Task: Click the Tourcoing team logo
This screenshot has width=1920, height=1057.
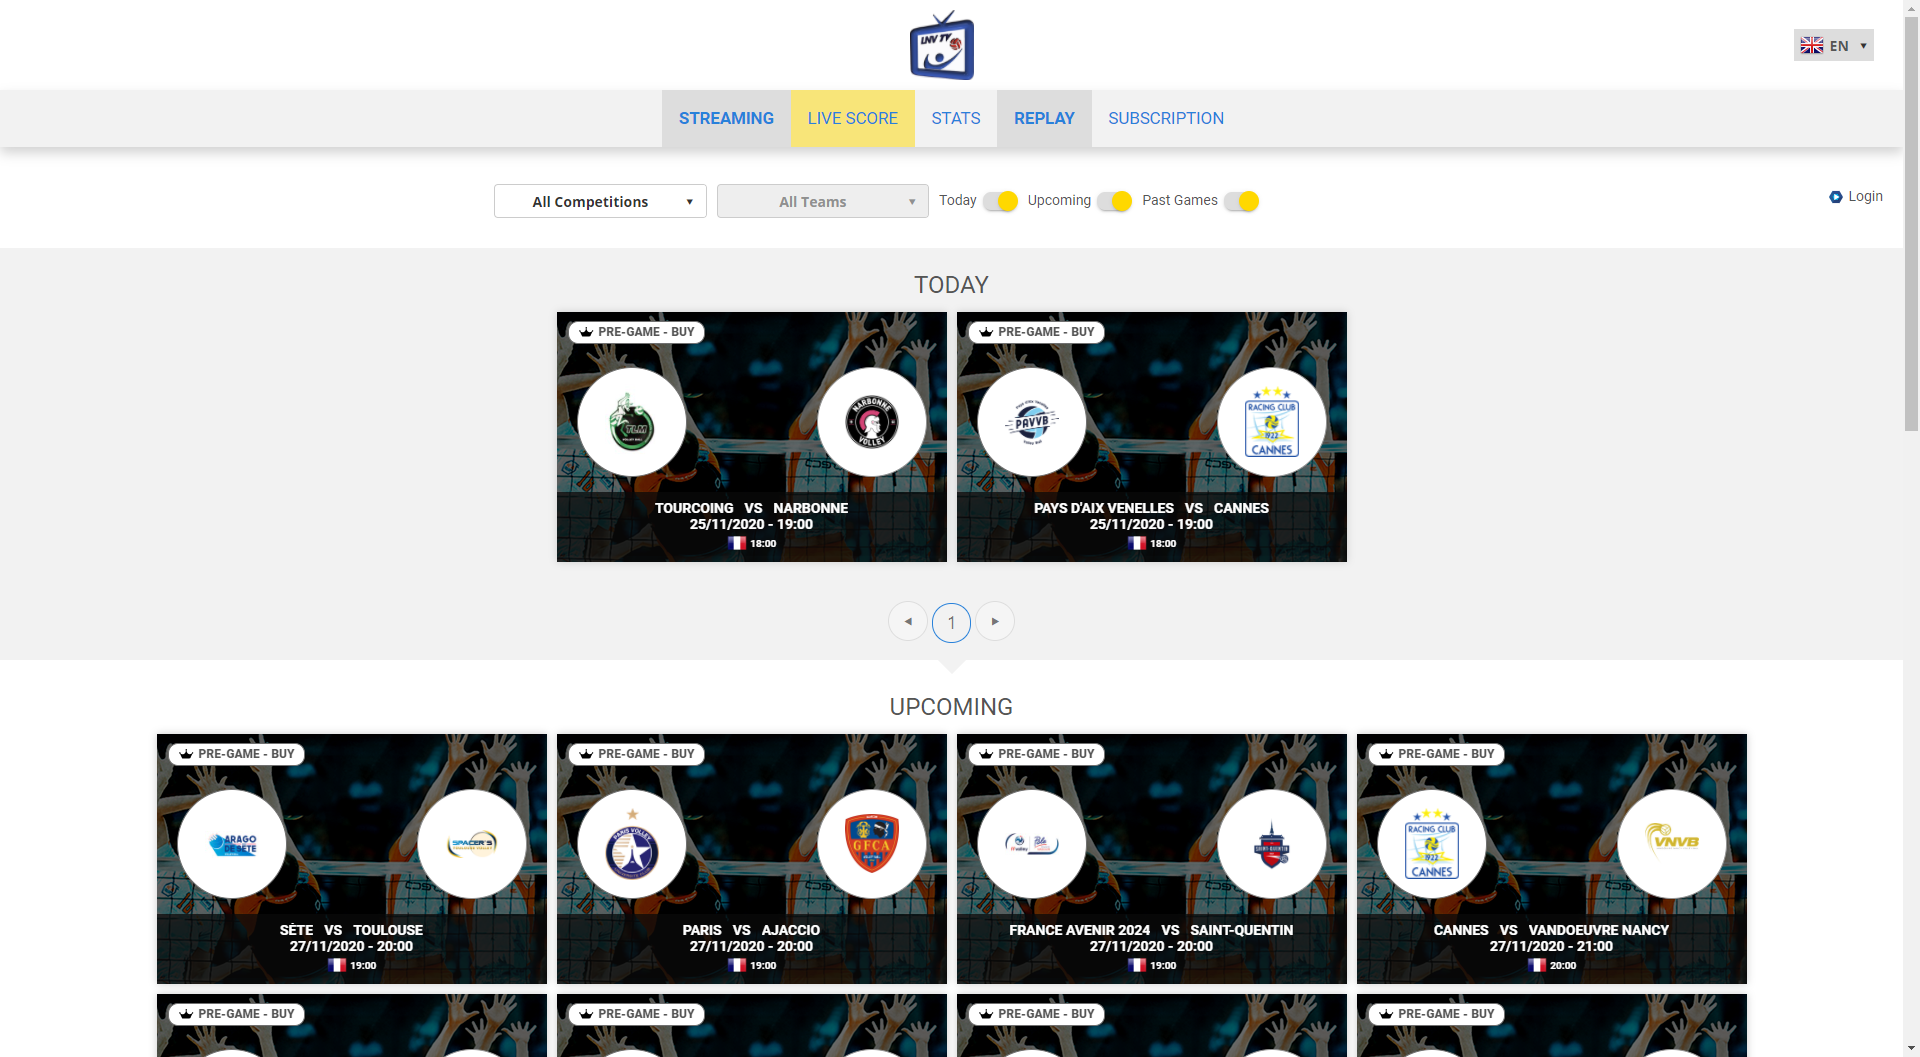Action: pyautogui.click(x=632, y=422)
